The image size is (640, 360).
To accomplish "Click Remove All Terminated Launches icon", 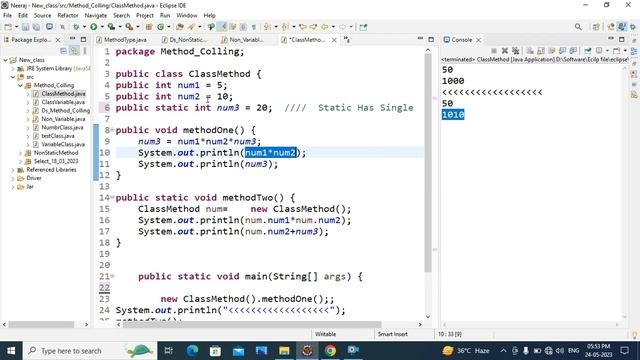I will coord(516,51).
